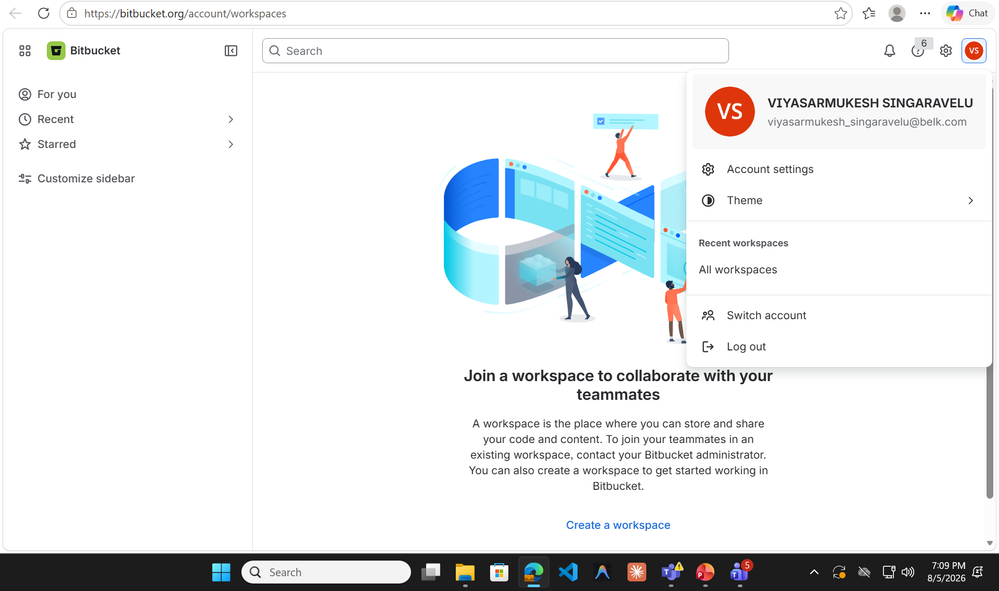Expand the Starred section chevron
Viewport: 999px width, 591px height.
pyautogui.click(x=231, y=144)
